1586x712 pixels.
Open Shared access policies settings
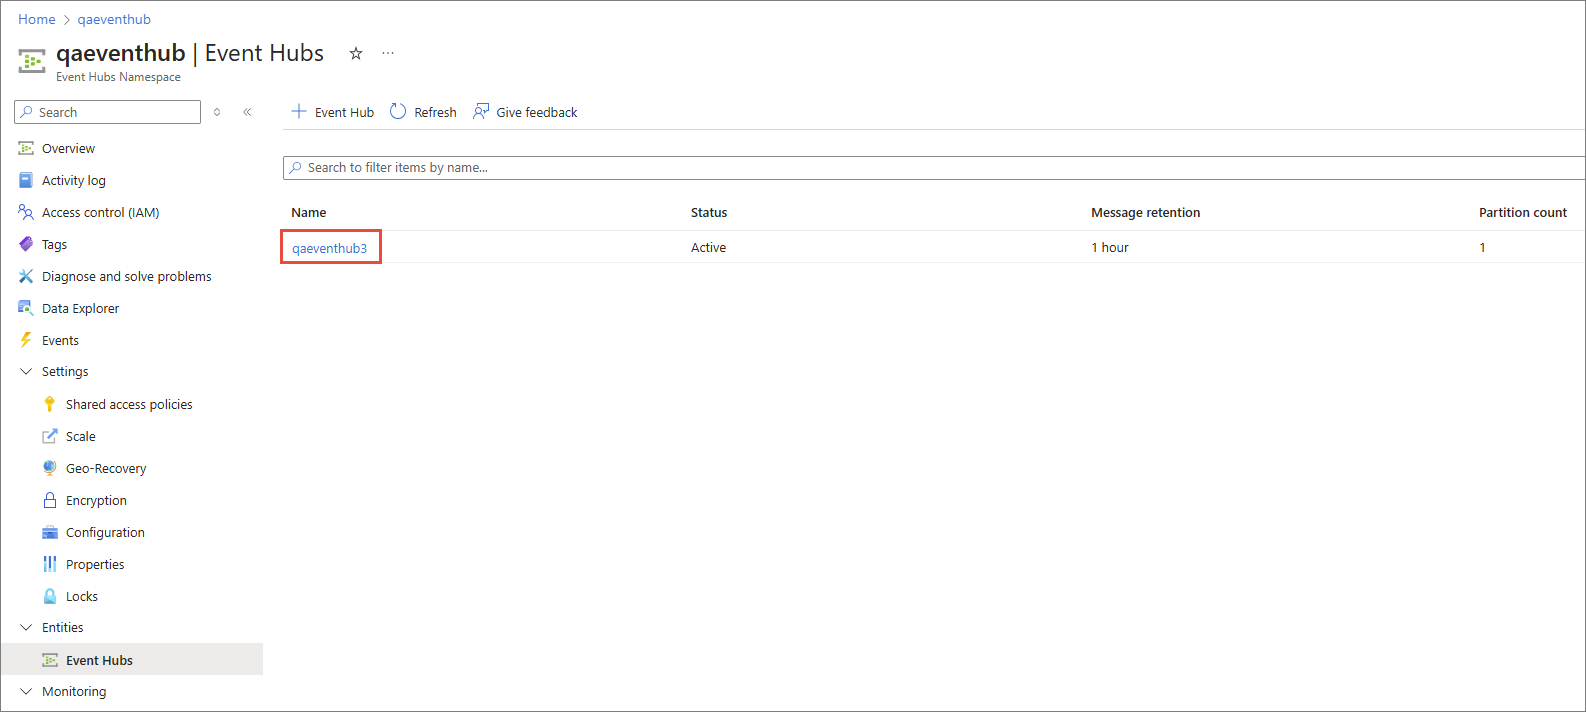[129, 405]
